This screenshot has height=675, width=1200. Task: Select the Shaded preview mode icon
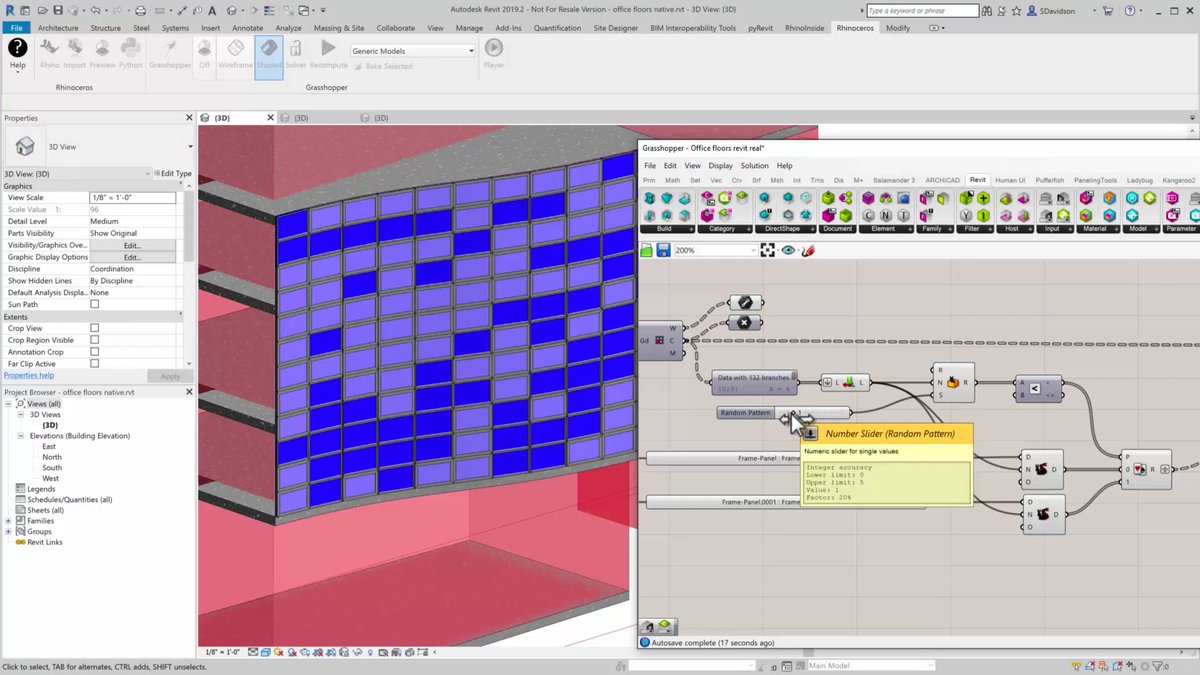pos(269,53)
